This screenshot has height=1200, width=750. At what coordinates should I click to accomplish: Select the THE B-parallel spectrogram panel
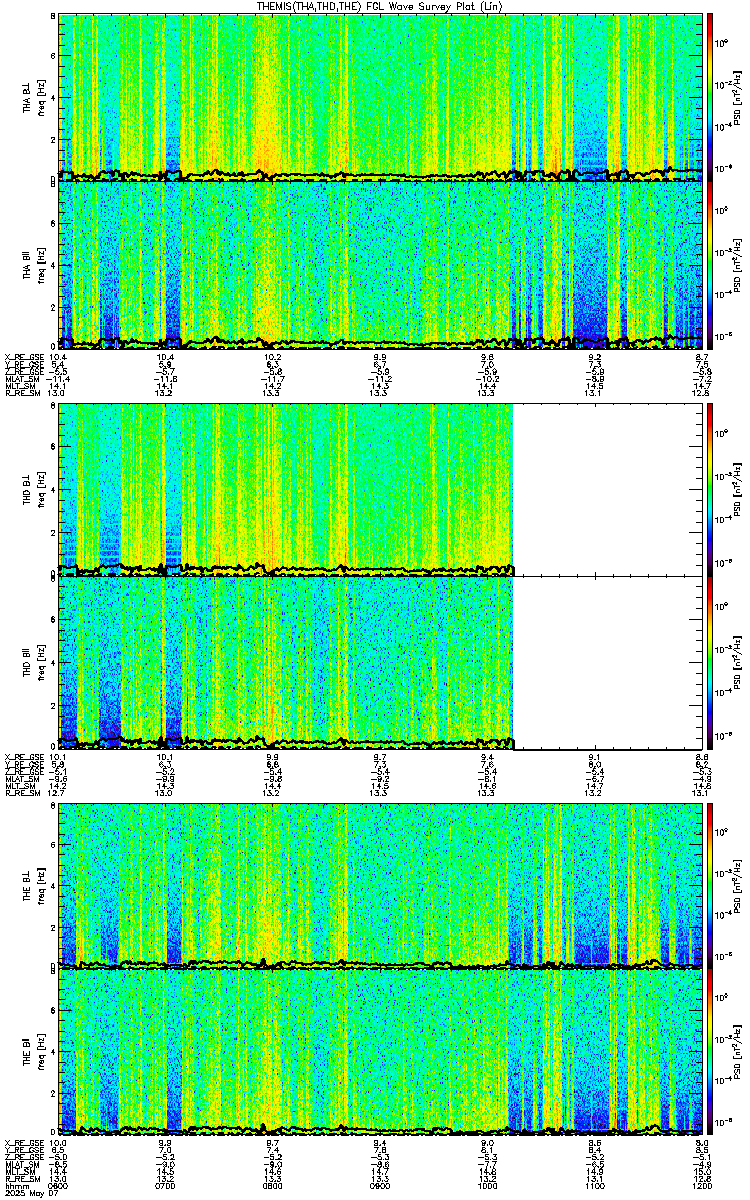(381, 1054)
